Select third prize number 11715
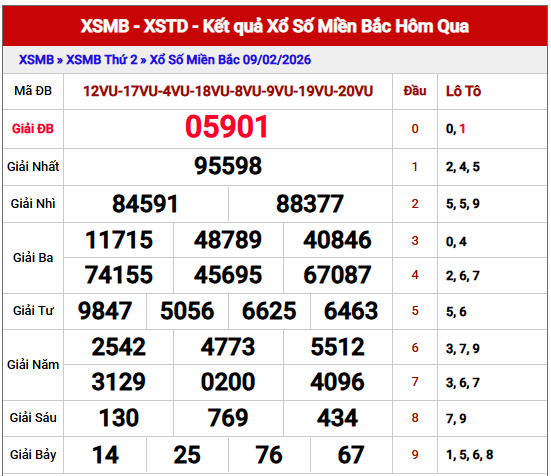Image resolution: width=551 pixels, height=476 pixels. pyautogui.click(x=119, y=240)
